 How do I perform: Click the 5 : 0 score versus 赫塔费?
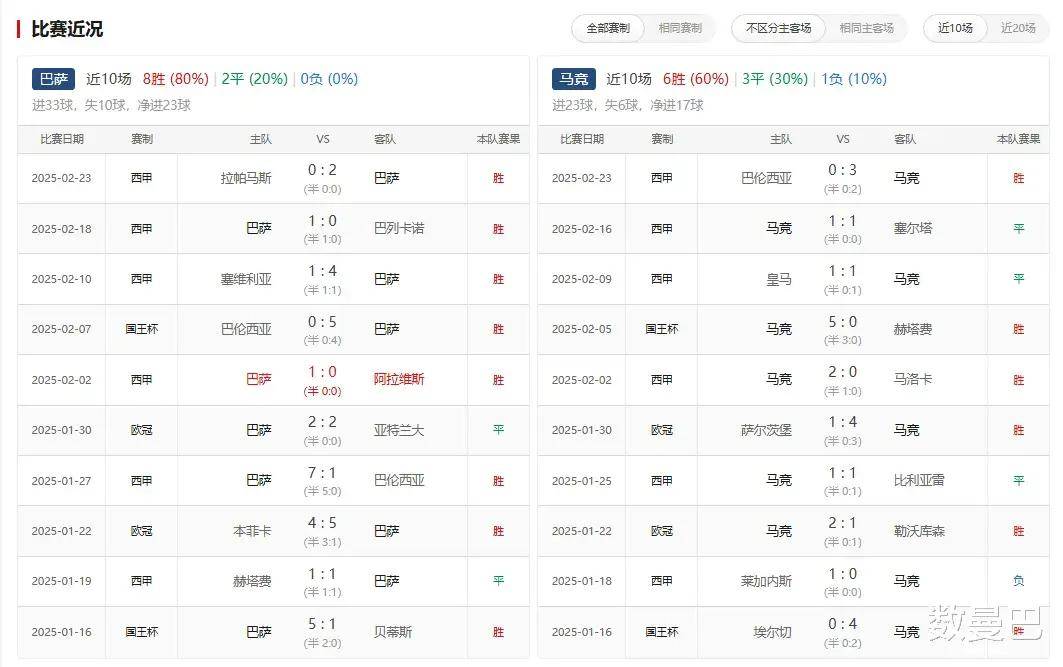click(x=843, y=322)
